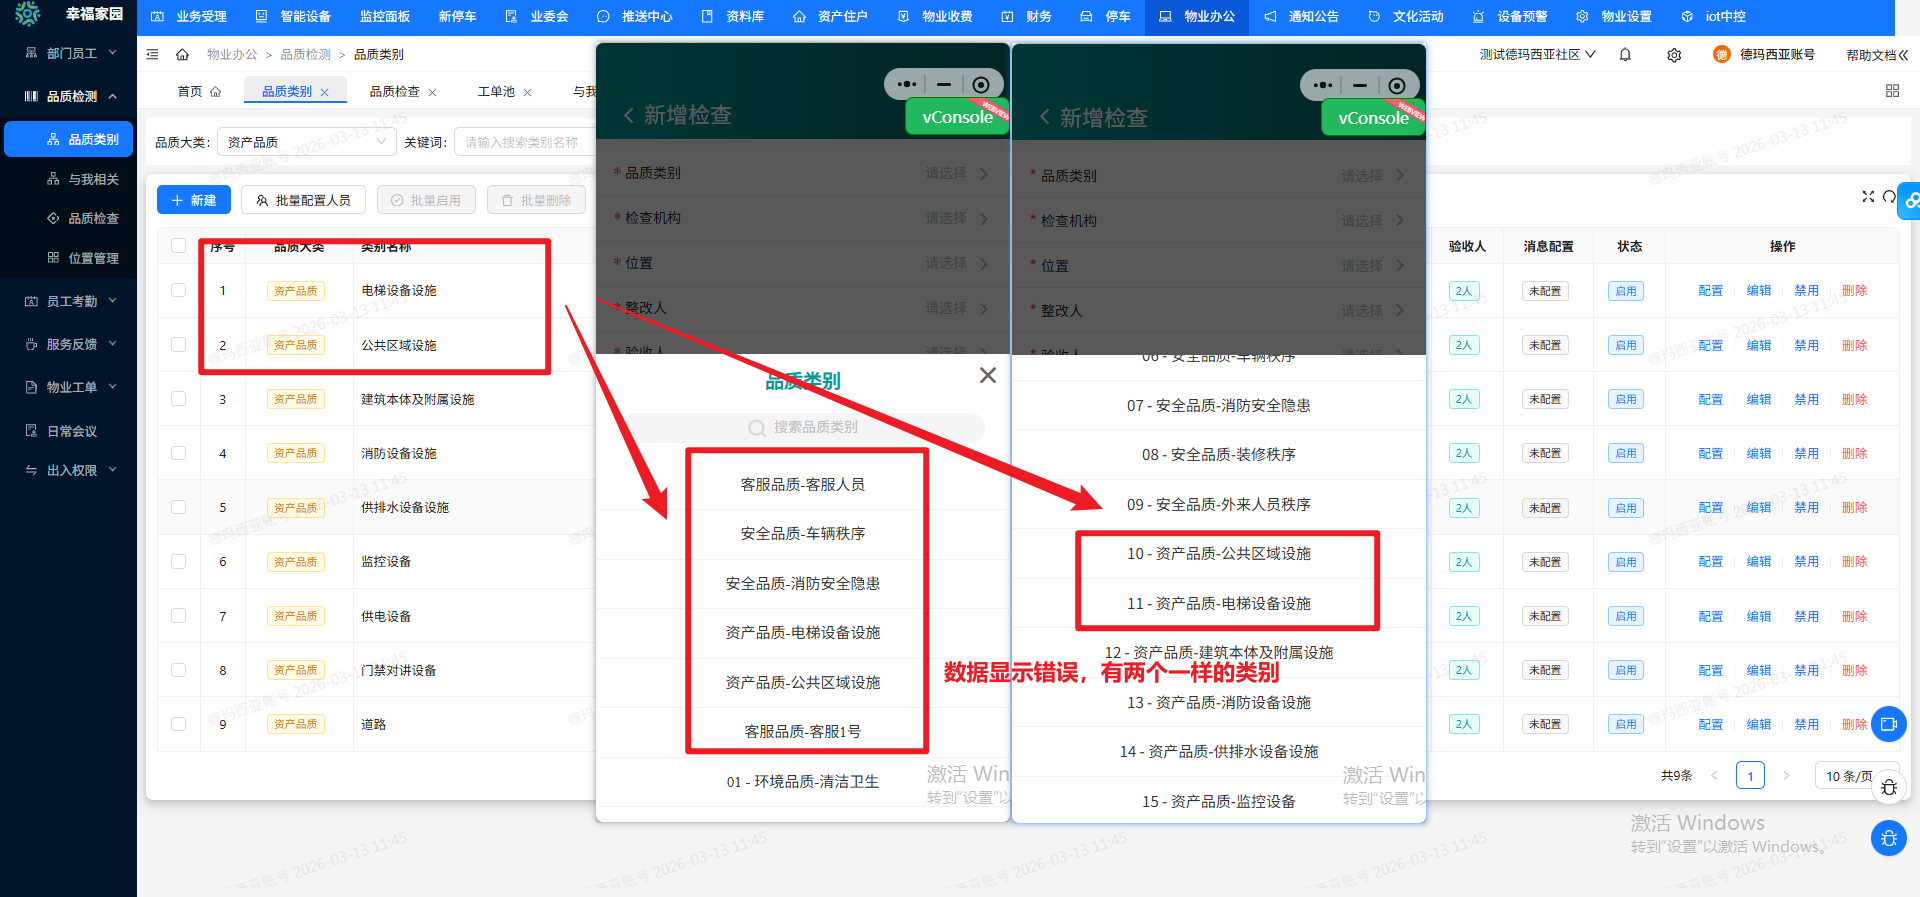
Task: Click the blue floating screen icon beside row 9
Action: coord(1888,724)
